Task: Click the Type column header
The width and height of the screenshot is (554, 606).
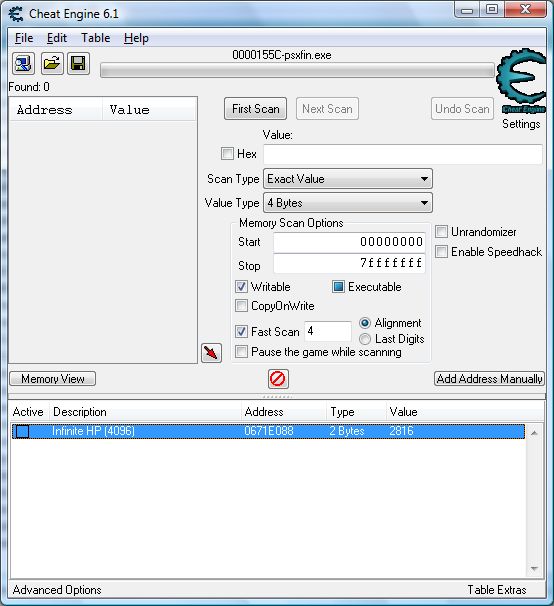Action: pyautogui.click(x=356, y=412)
